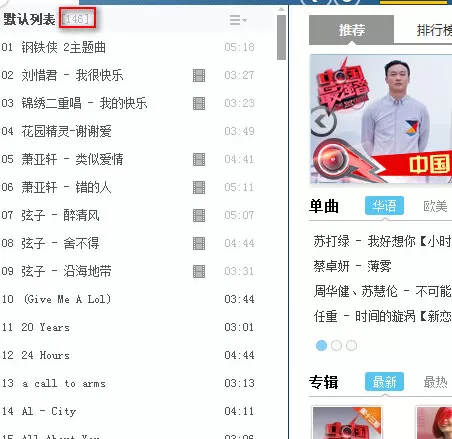Select track 12 24 Hours

[x=45, y=355]
